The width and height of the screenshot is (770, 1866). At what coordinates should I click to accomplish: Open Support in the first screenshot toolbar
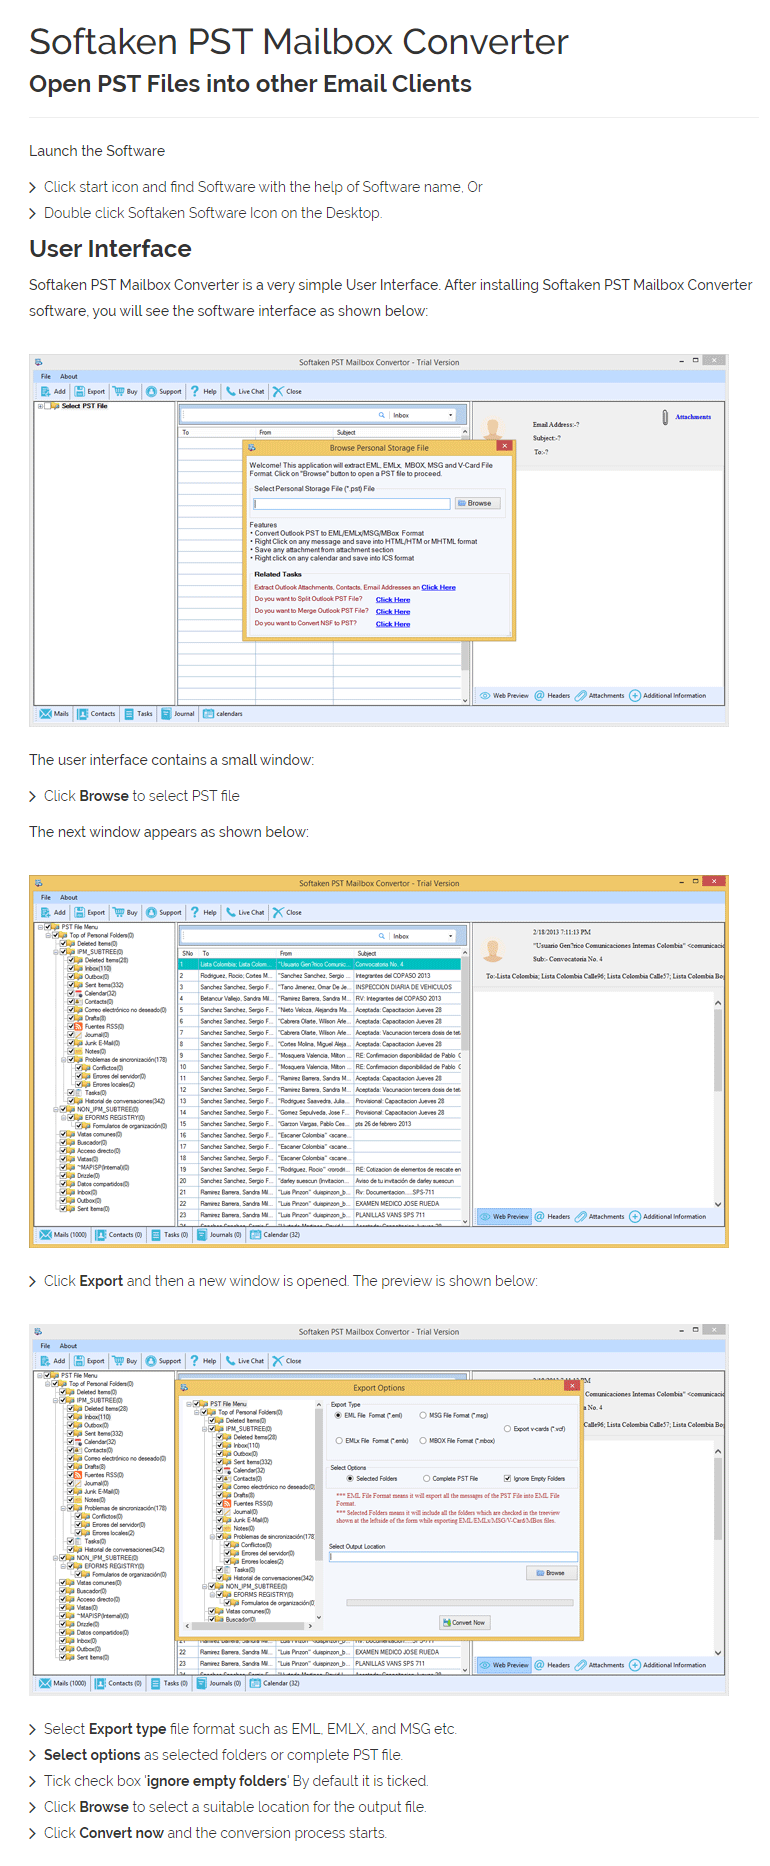[164, 391]
